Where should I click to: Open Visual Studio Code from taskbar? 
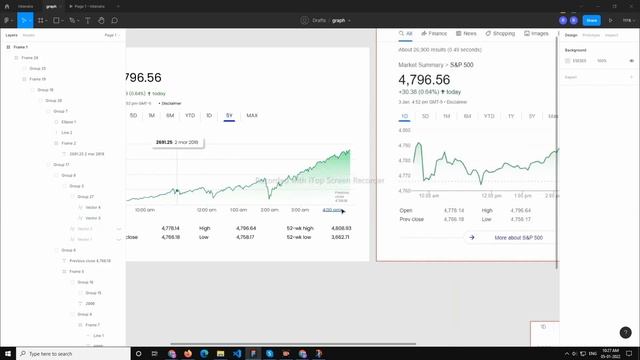point(237,353)
